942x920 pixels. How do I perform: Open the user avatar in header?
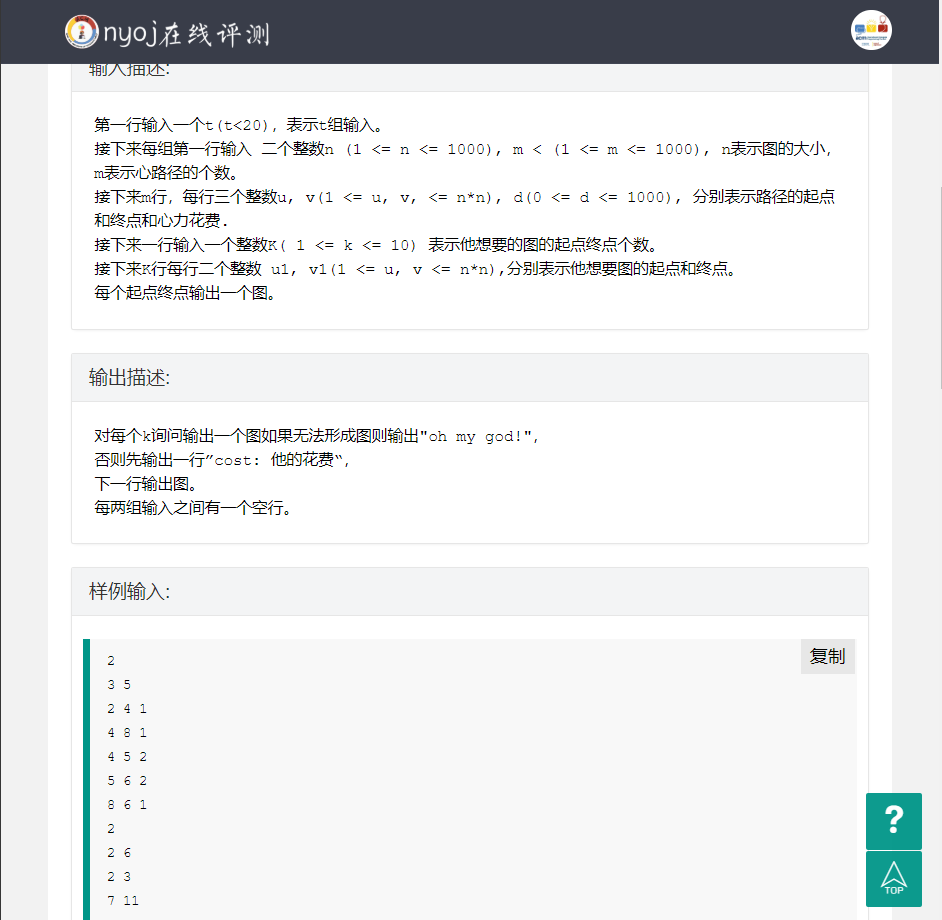(x=871, y=30)
